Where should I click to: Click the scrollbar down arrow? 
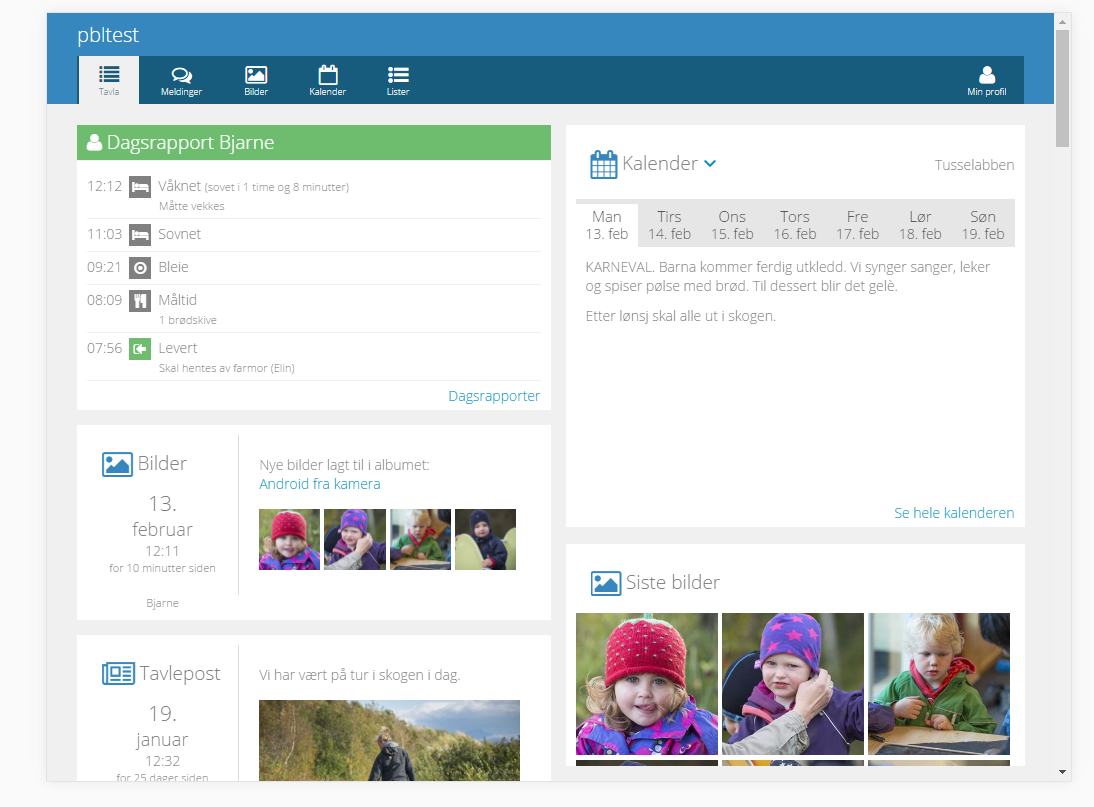pyautogui.click(x=1062, y=772)
